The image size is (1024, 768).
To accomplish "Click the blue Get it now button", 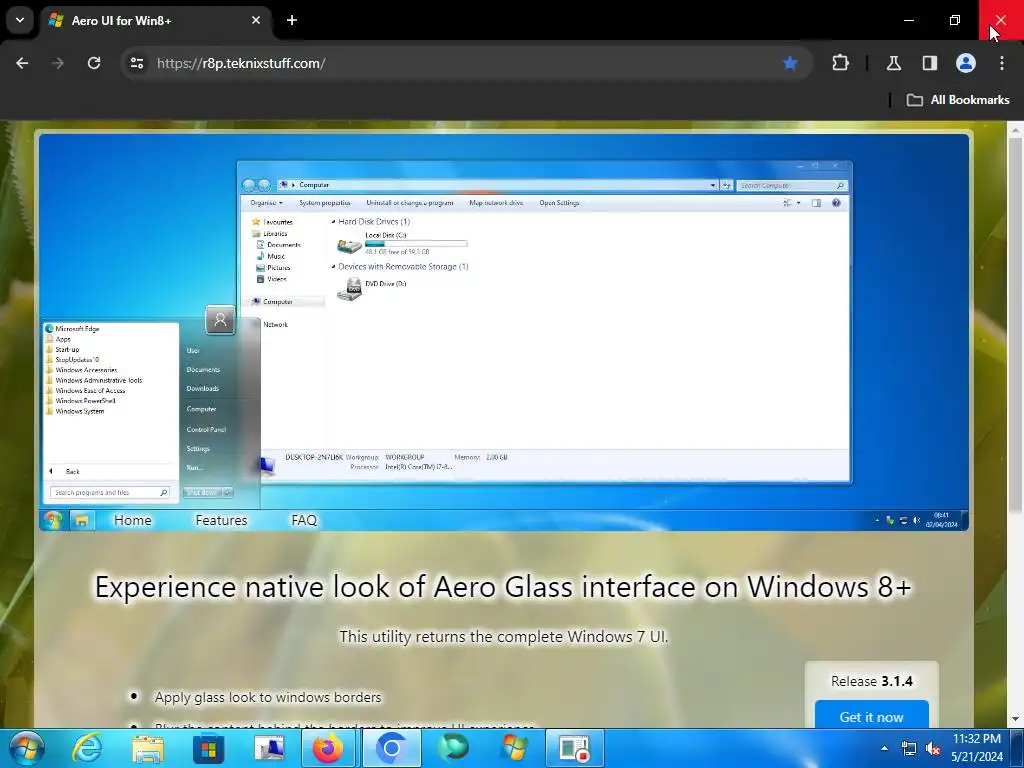I will coord(871,716).
